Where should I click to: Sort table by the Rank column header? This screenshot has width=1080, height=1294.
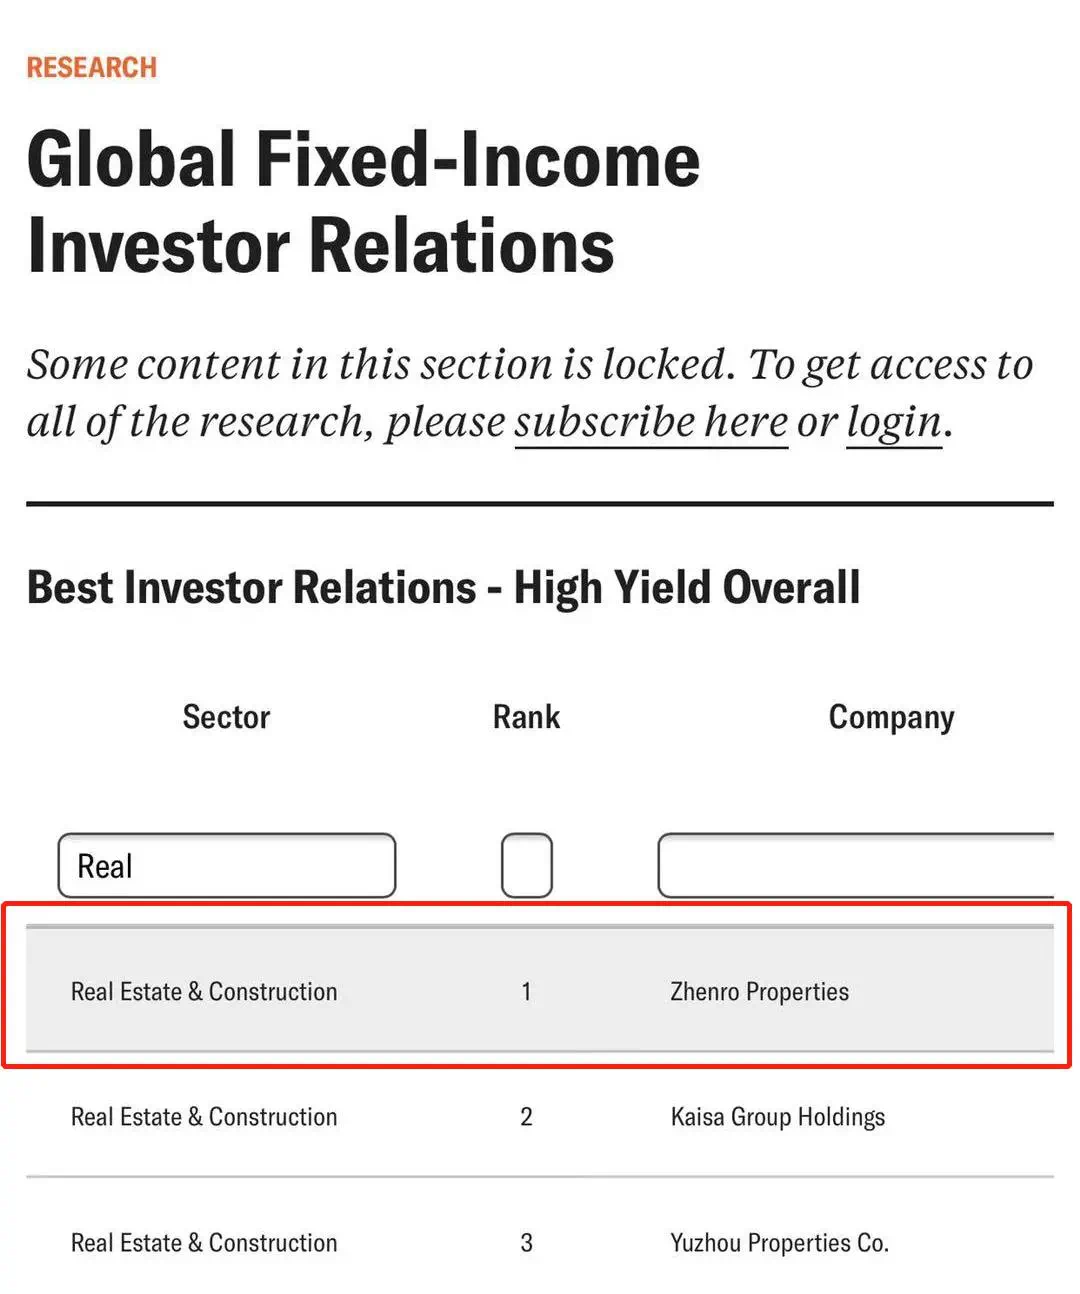pos(526,717)
